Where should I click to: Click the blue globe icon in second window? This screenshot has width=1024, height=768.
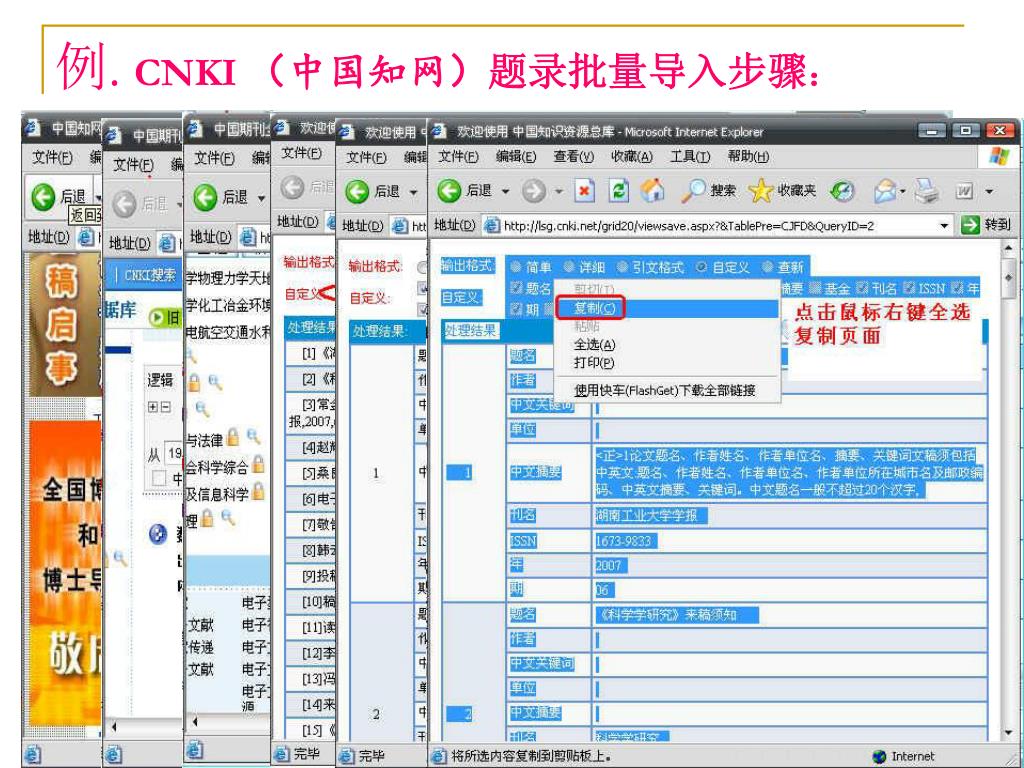(157, 534)
